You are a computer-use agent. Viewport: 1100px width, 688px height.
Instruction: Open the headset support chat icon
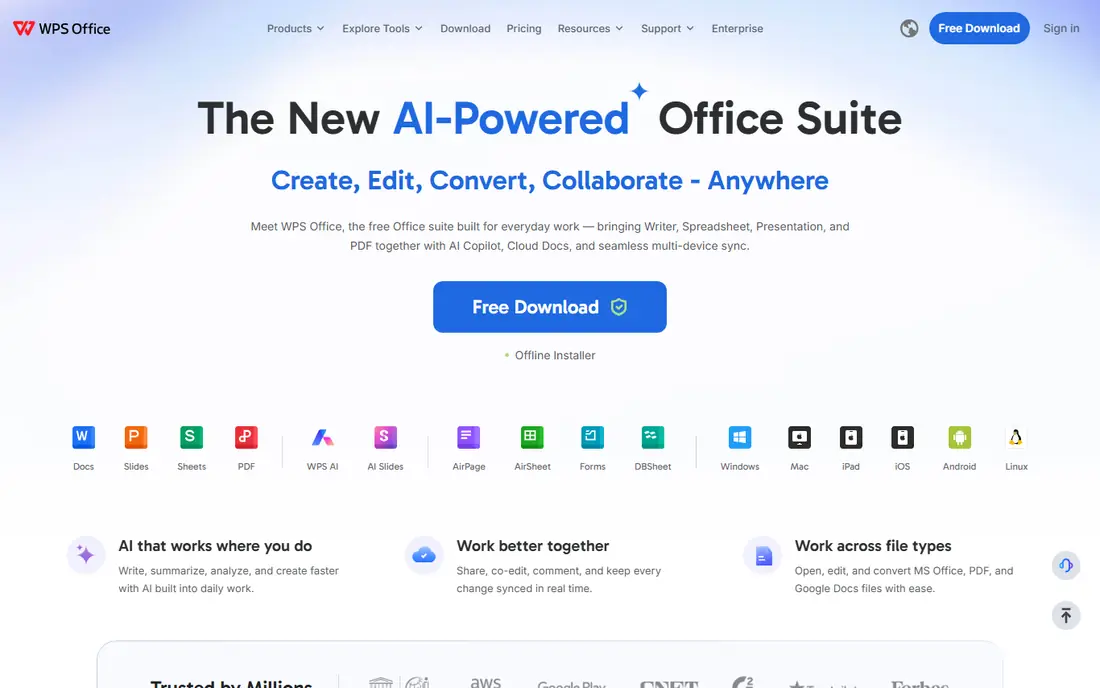(x=1066, y=565)
